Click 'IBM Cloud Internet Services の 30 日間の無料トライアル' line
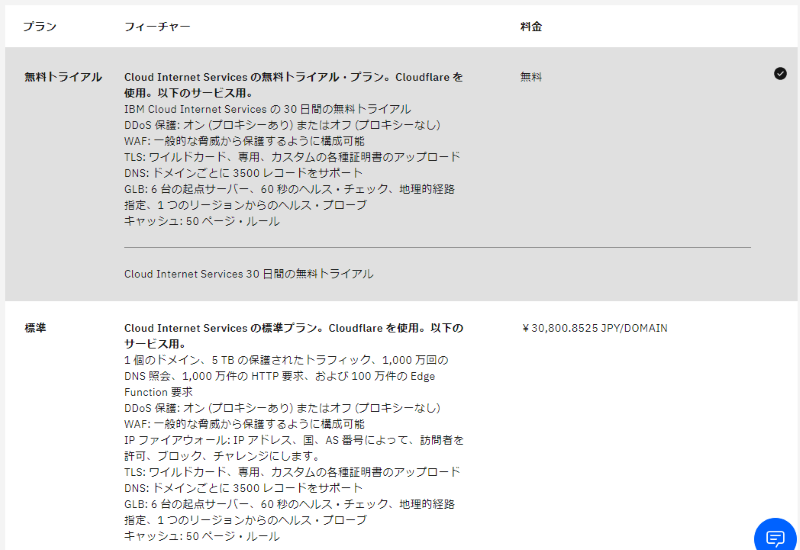Image resolution: width=800 pixels, height=550 pixels. pyautogui.click(x=267, y=109)
